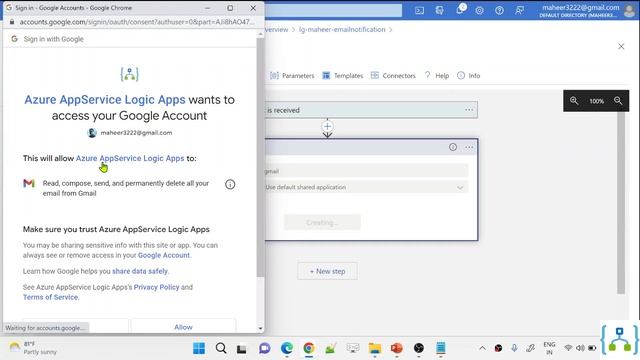This screenshot has width=640, height=360.
Task: Click the Chrome address bar URL
Action: coord(137,22)
